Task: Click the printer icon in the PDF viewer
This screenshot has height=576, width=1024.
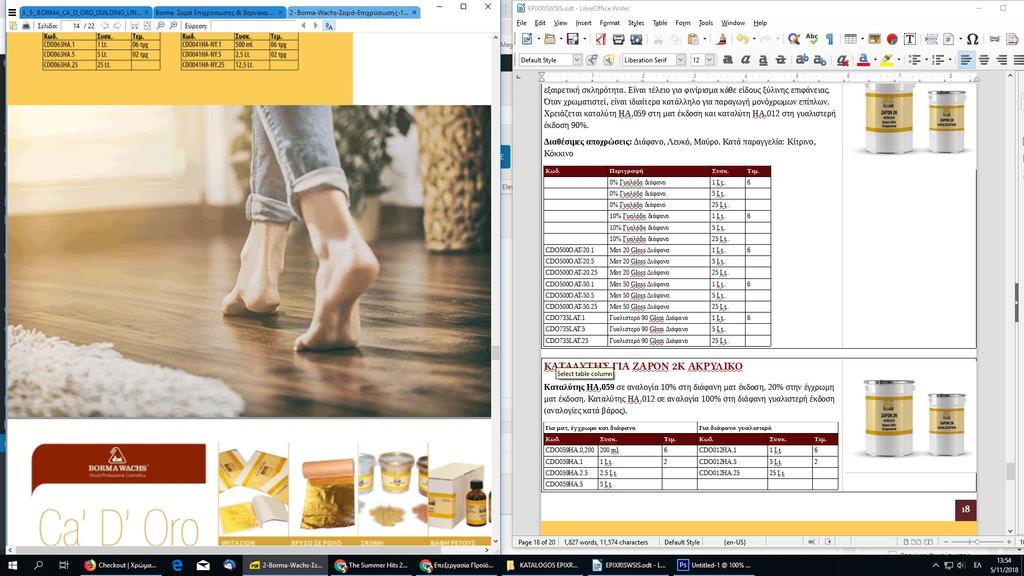Action: [26, 25]
